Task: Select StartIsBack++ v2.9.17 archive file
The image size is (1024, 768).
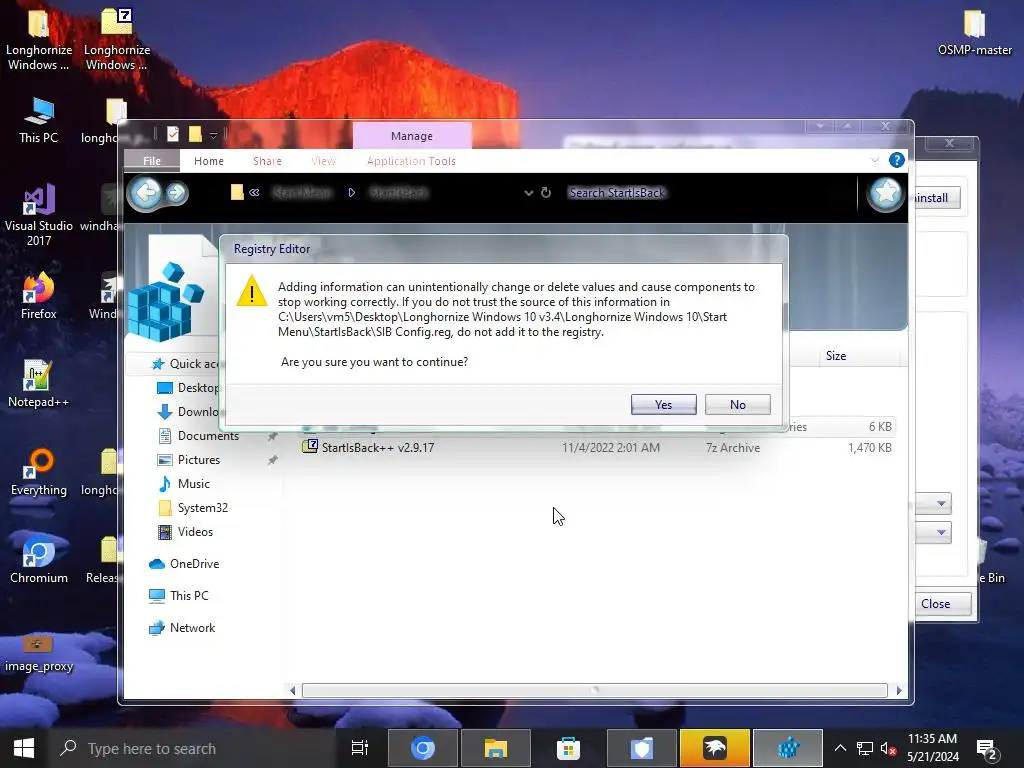Action: coord(377,447)
